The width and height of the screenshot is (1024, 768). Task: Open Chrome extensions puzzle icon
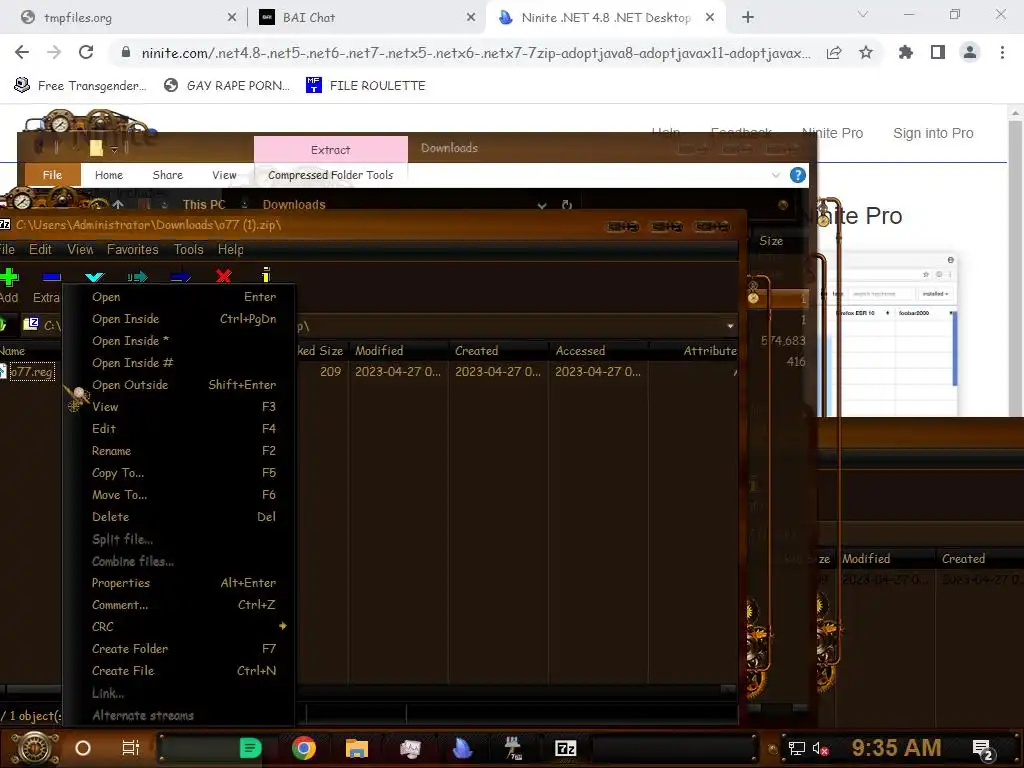(x=905, y=52)
